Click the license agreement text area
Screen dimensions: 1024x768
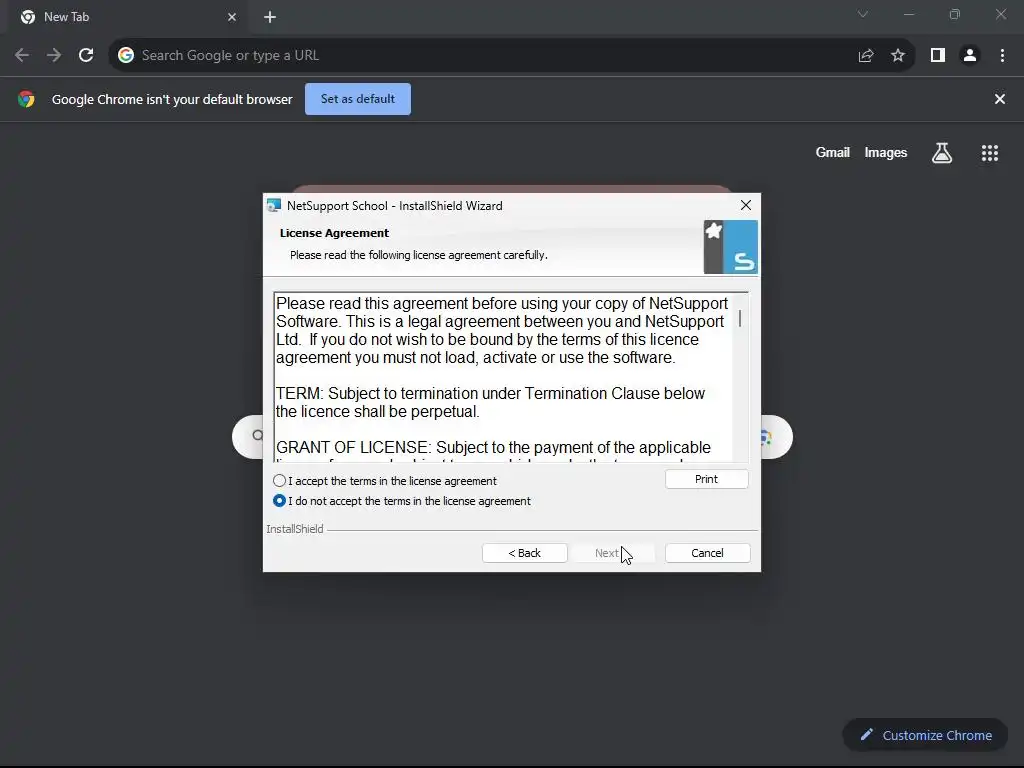tap(504, 377)
